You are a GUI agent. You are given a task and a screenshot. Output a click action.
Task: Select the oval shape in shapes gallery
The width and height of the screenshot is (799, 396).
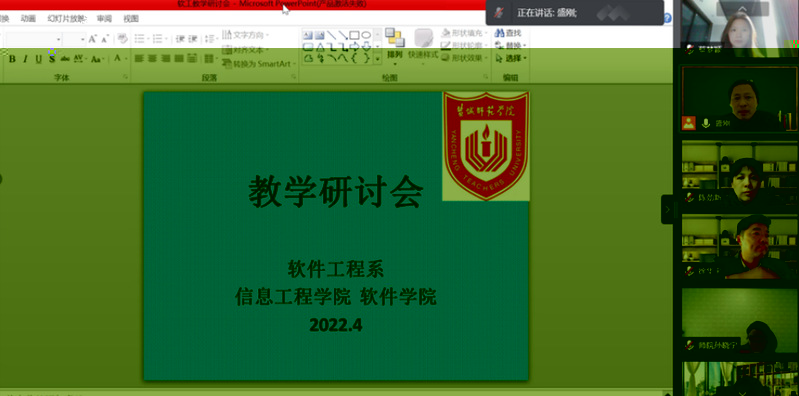pos(366,35)
